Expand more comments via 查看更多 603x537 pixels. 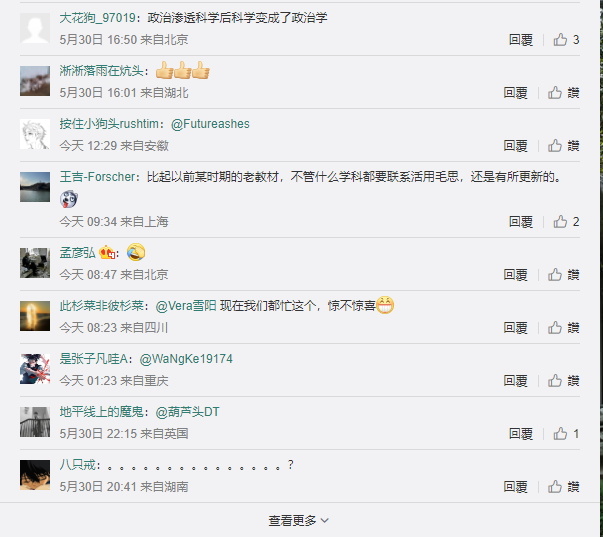point(298,520)
